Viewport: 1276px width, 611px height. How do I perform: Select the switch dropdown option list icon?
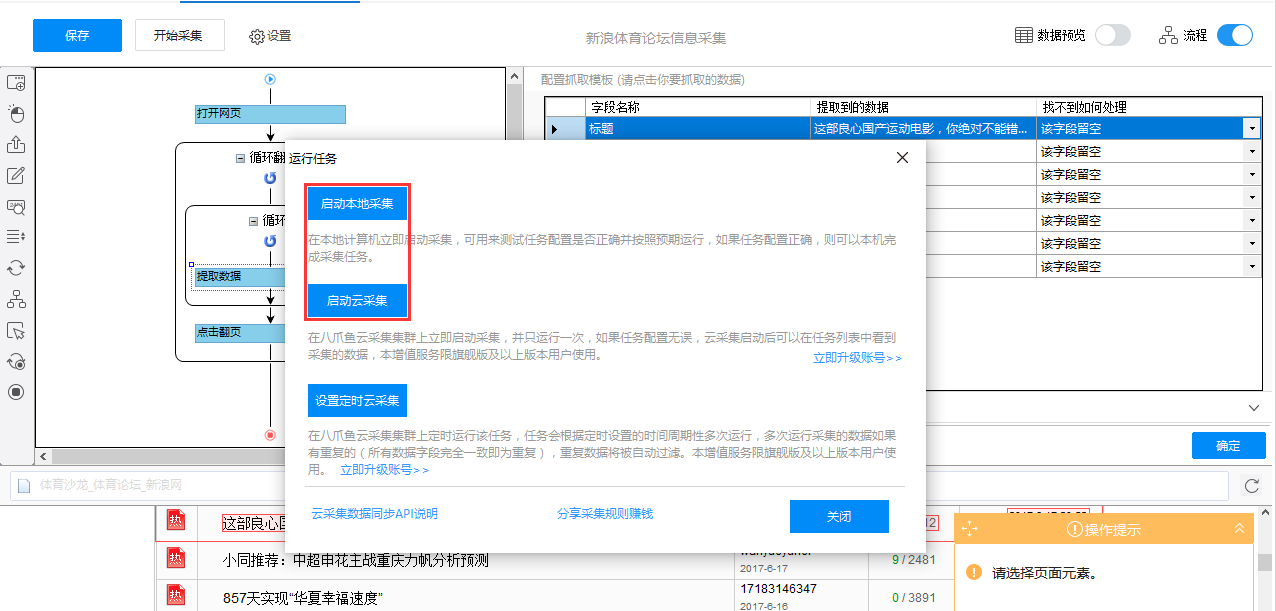16,237
